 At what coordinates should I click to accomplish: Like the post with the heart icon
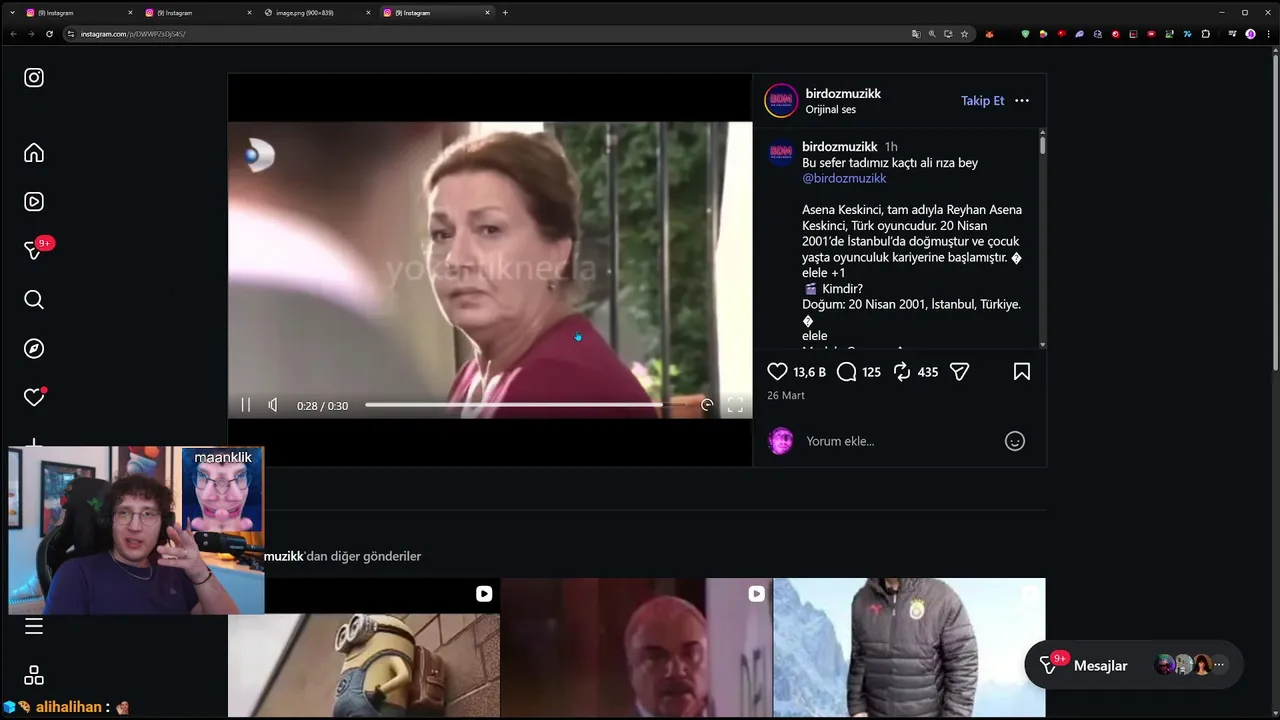point(777,372)
